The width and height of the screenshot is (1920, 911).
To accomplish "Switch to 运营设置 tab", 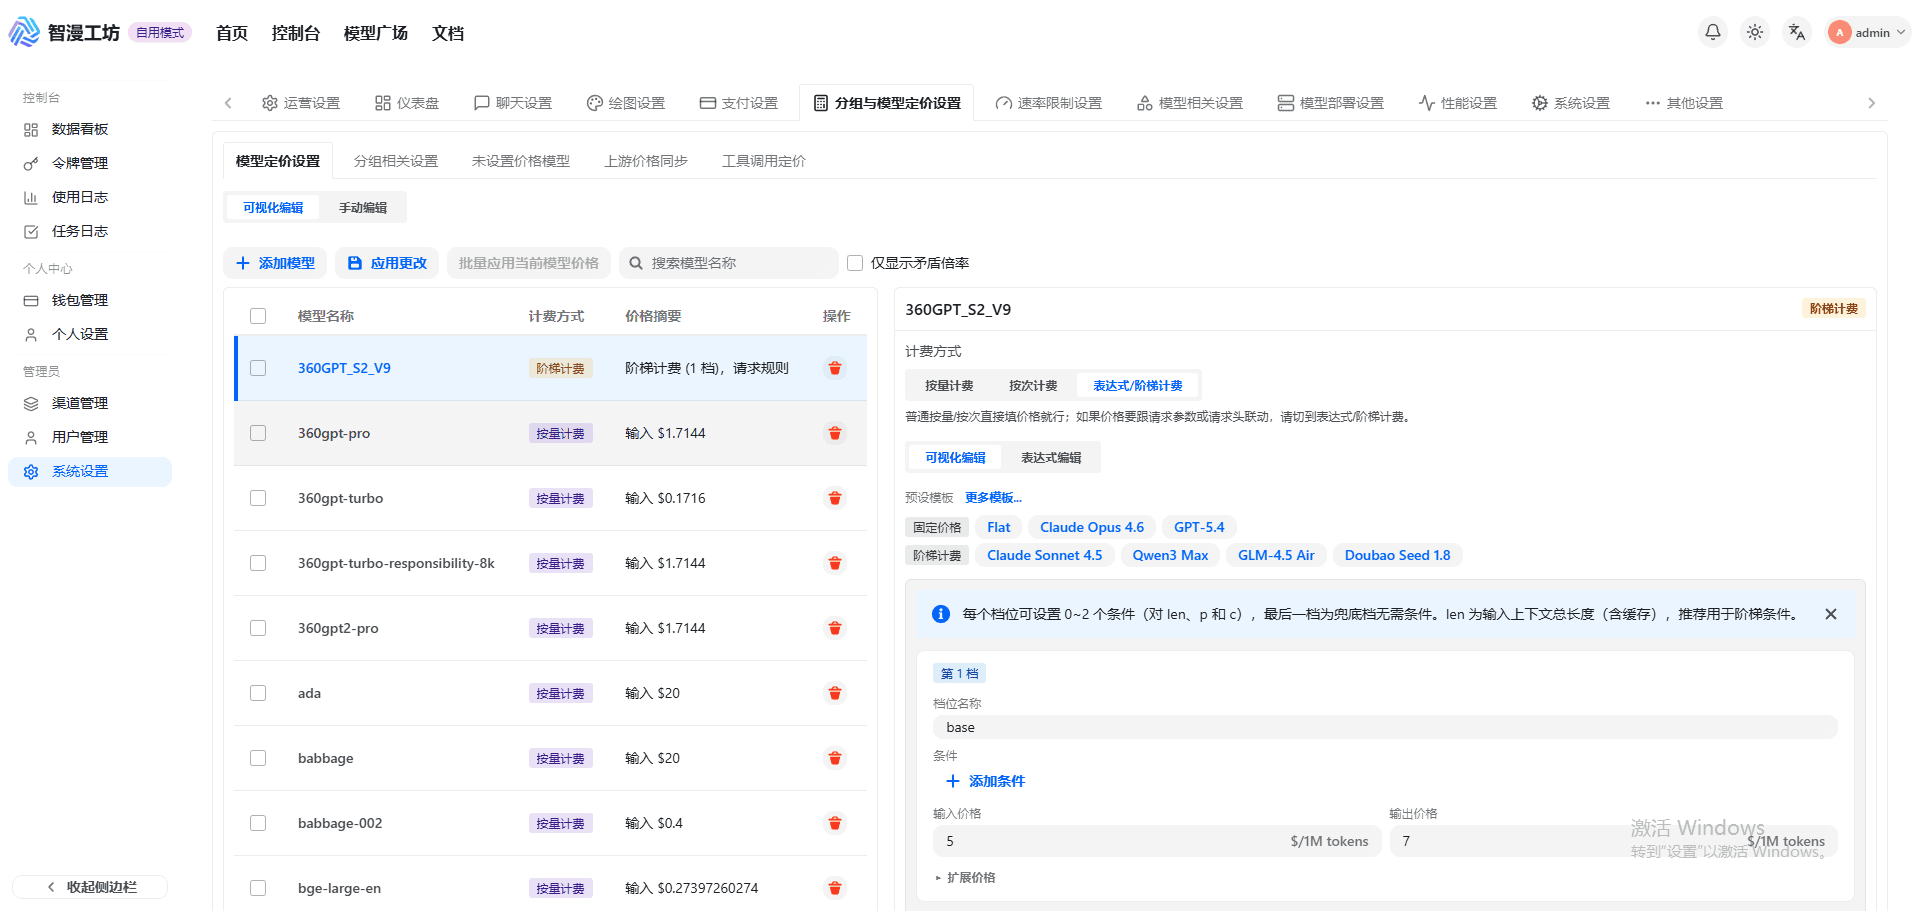I will point(301,103).
